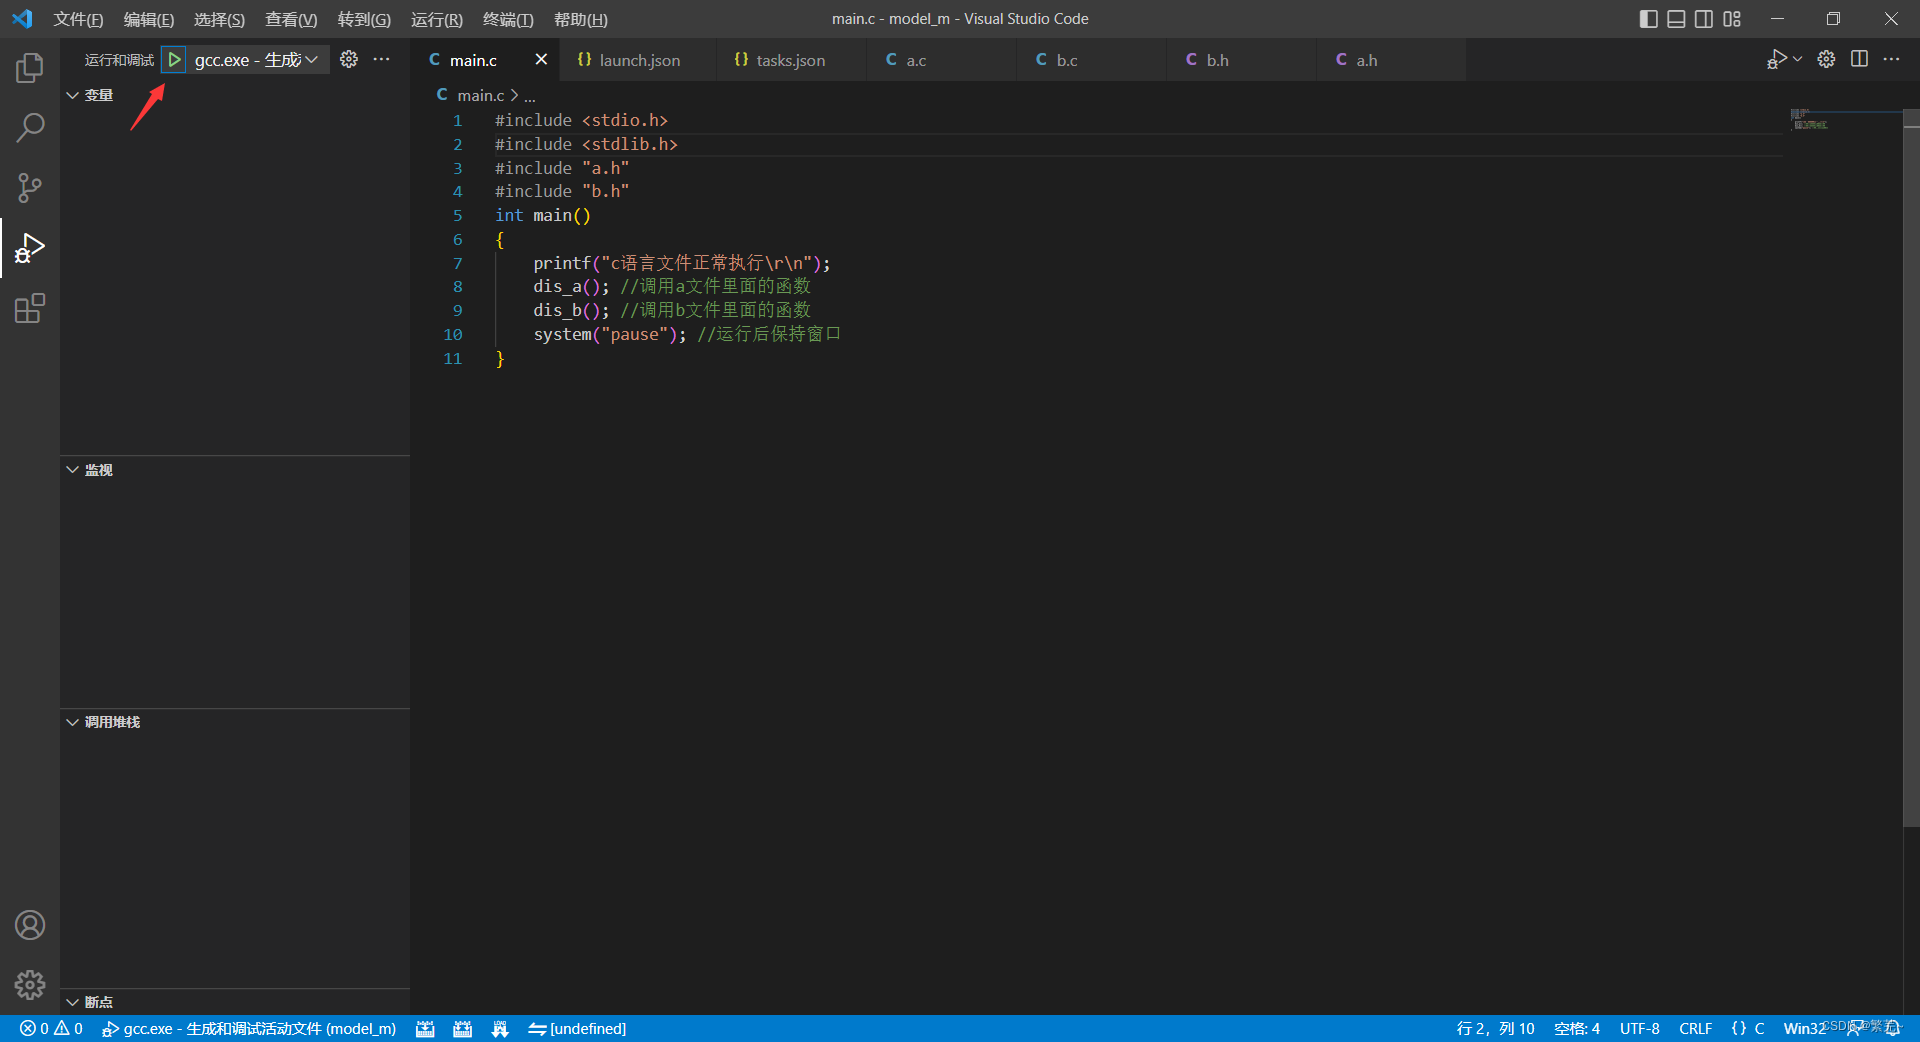This screenshot has width=1920, height=1042.
Task: Open the 编辑(E) menu
Action: pyautogui.click(x=149, y=19)
